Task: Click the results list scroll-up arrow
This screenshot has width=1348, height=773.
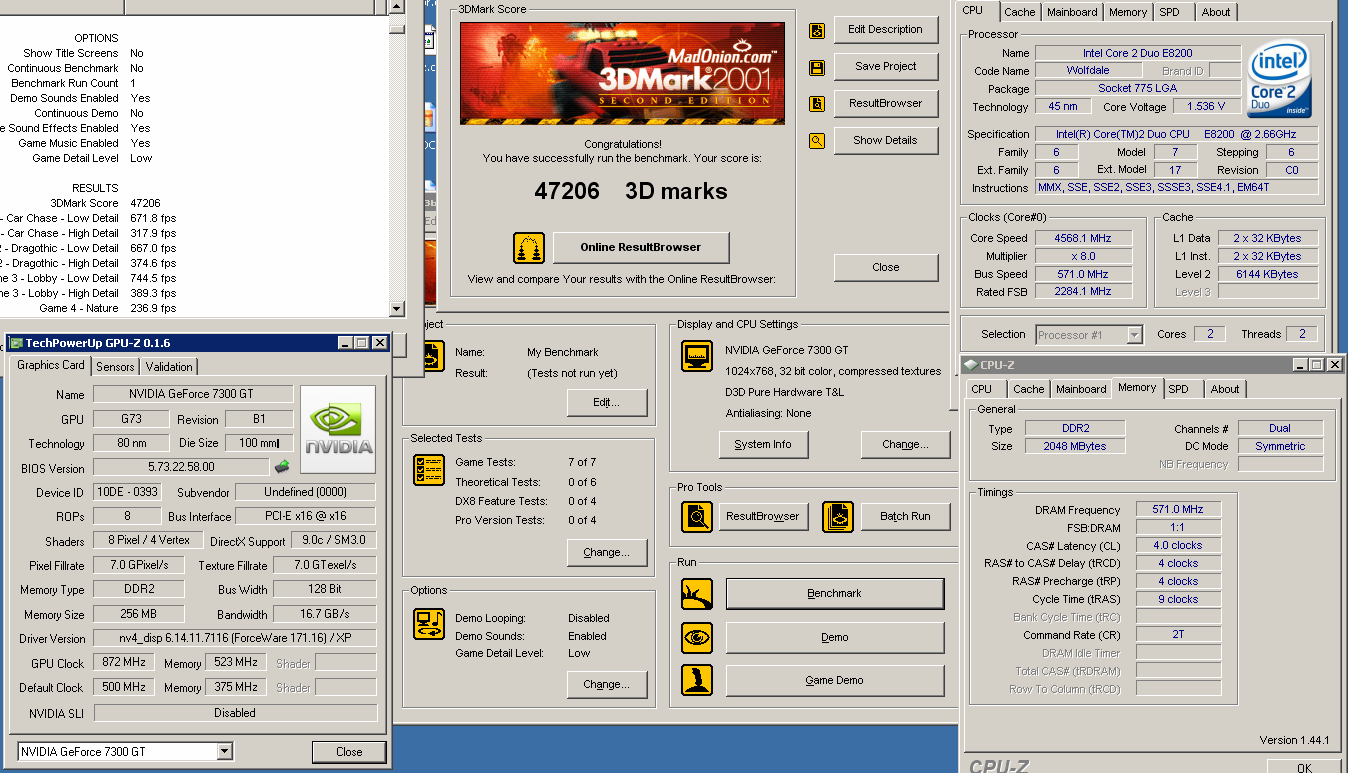Action: coord(397,7)
